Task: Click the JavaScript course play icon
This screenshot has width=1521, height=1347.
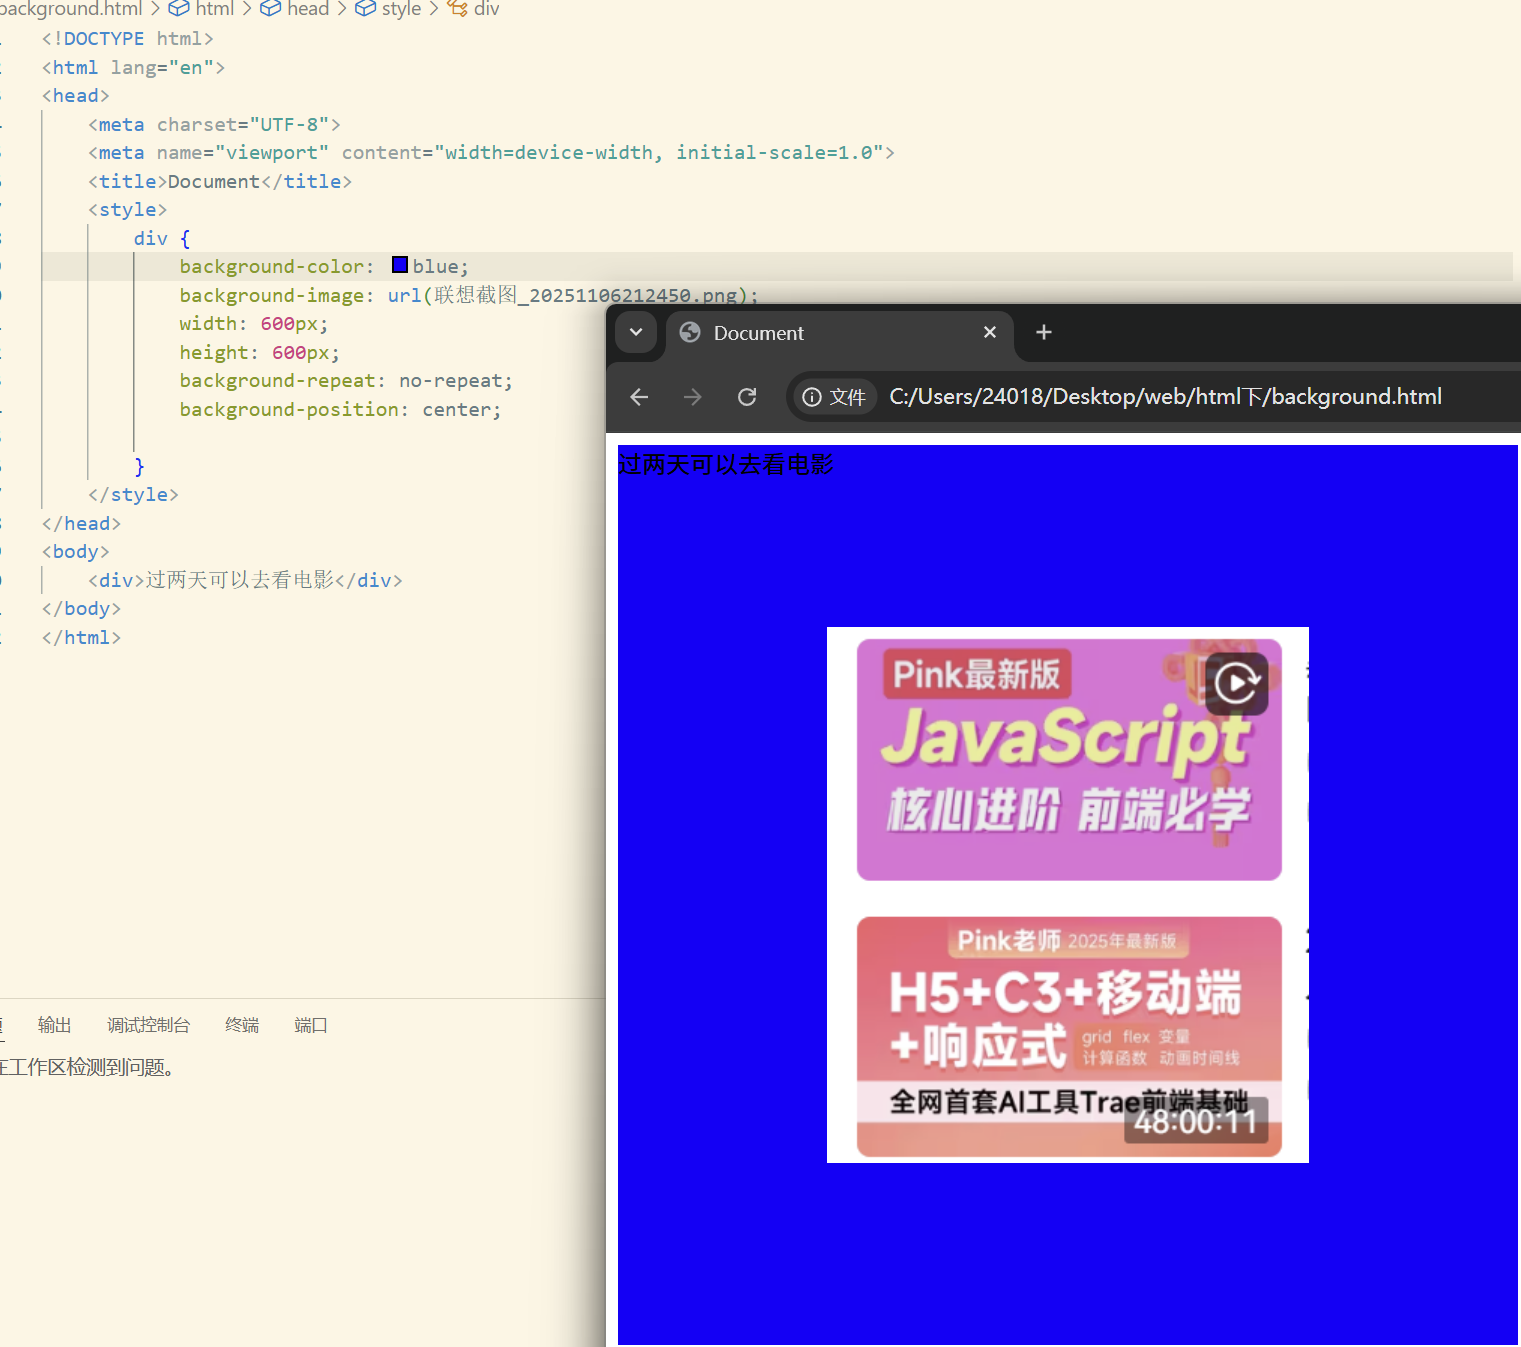Action: point(1237,684)
